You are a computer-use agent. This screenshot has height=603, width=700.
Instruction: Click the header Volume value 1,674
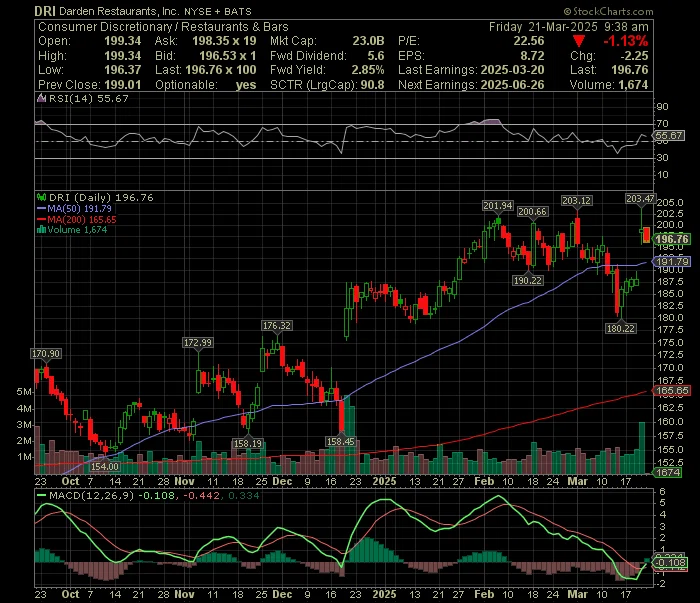tap(631, 85)
